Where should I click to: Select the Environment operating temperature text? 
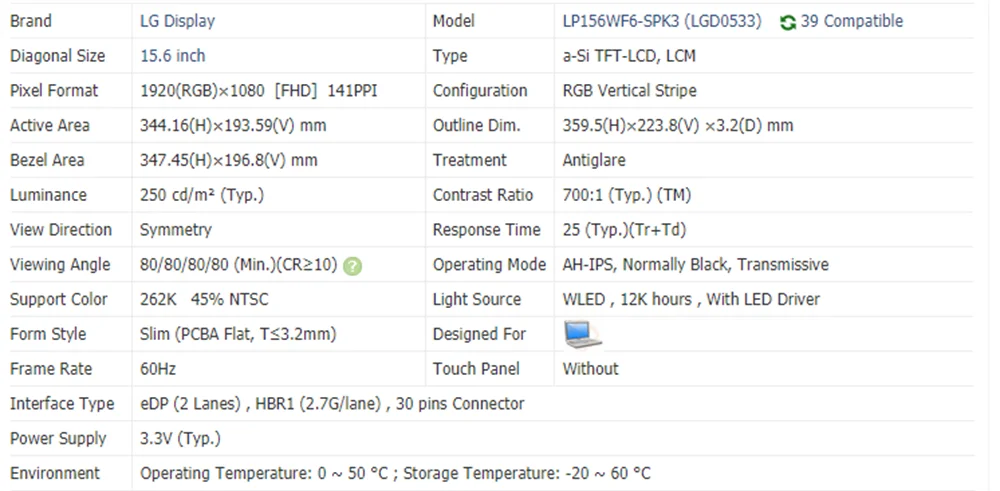(395, 473)
